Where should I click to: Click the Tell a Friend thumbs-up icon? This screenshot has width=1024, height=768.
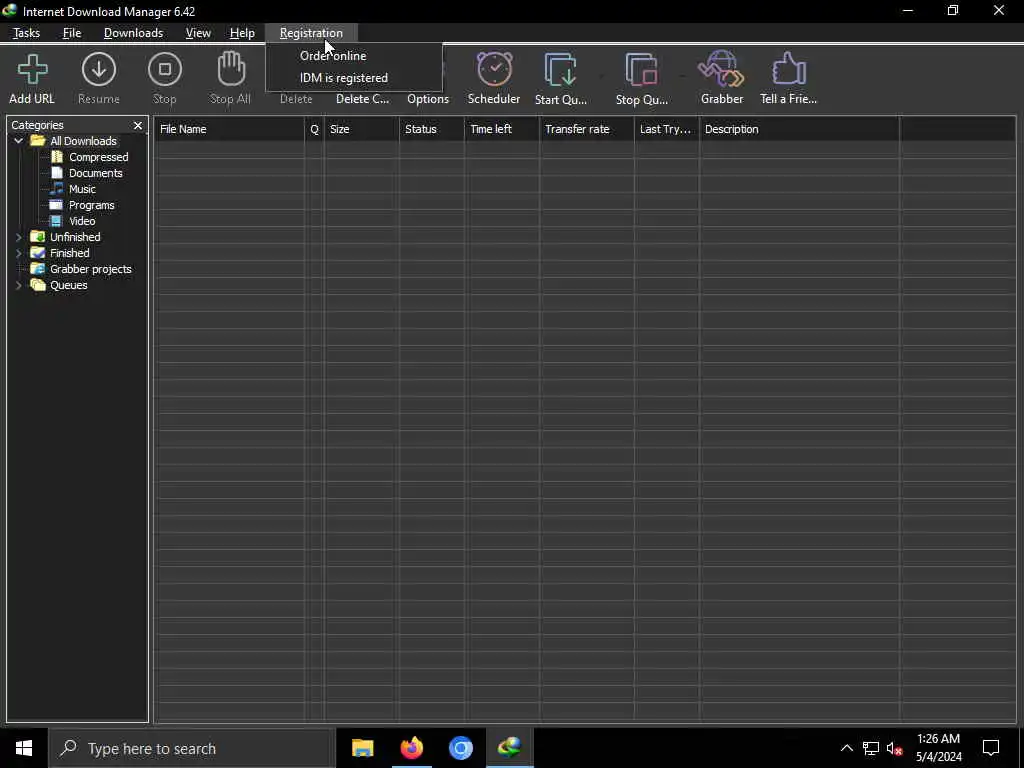tap(789, 69)
